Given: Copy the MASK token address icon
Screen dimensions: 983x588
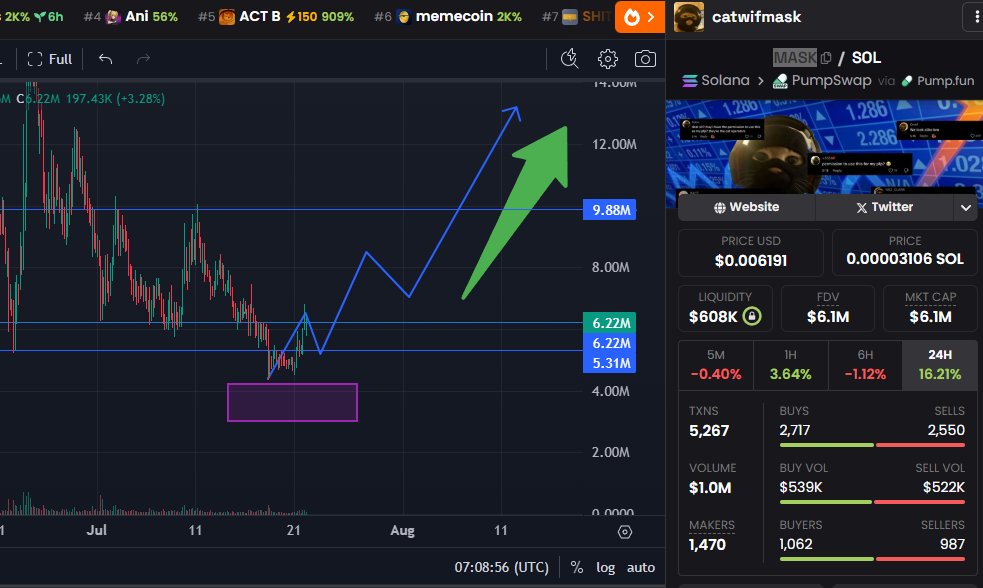Looking at the screenshot, I should (x=826, y=58).
